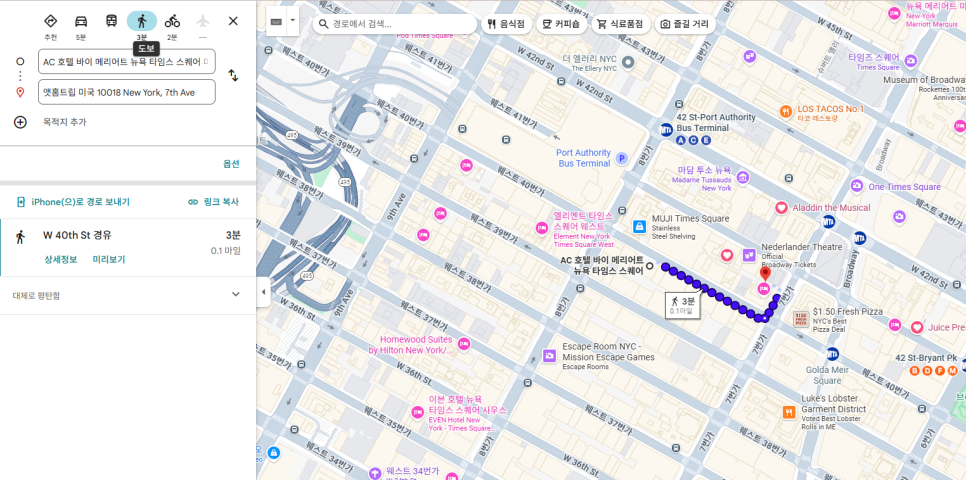Image resolution: width=966 pixels, height=480 pixels.
Task: Open Luke's Lobster restaurant marker
Action: [789, 412]
